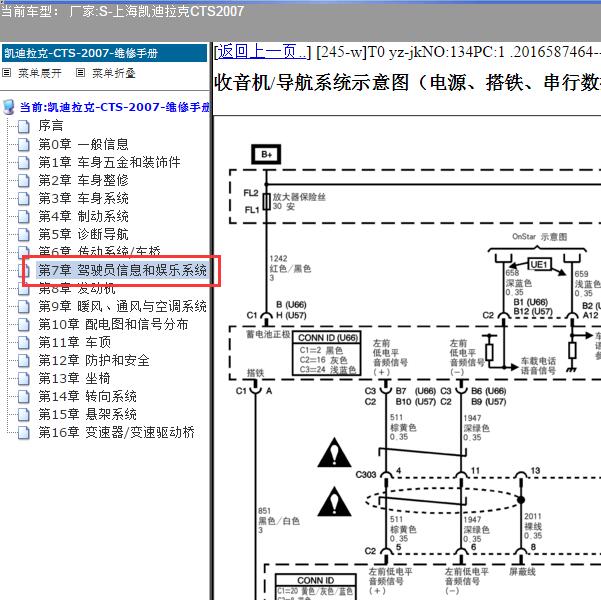The height and width of the screenshot is (600, 601).
Task: Open the 序言 tree entry
Action: tap(51, 126)
